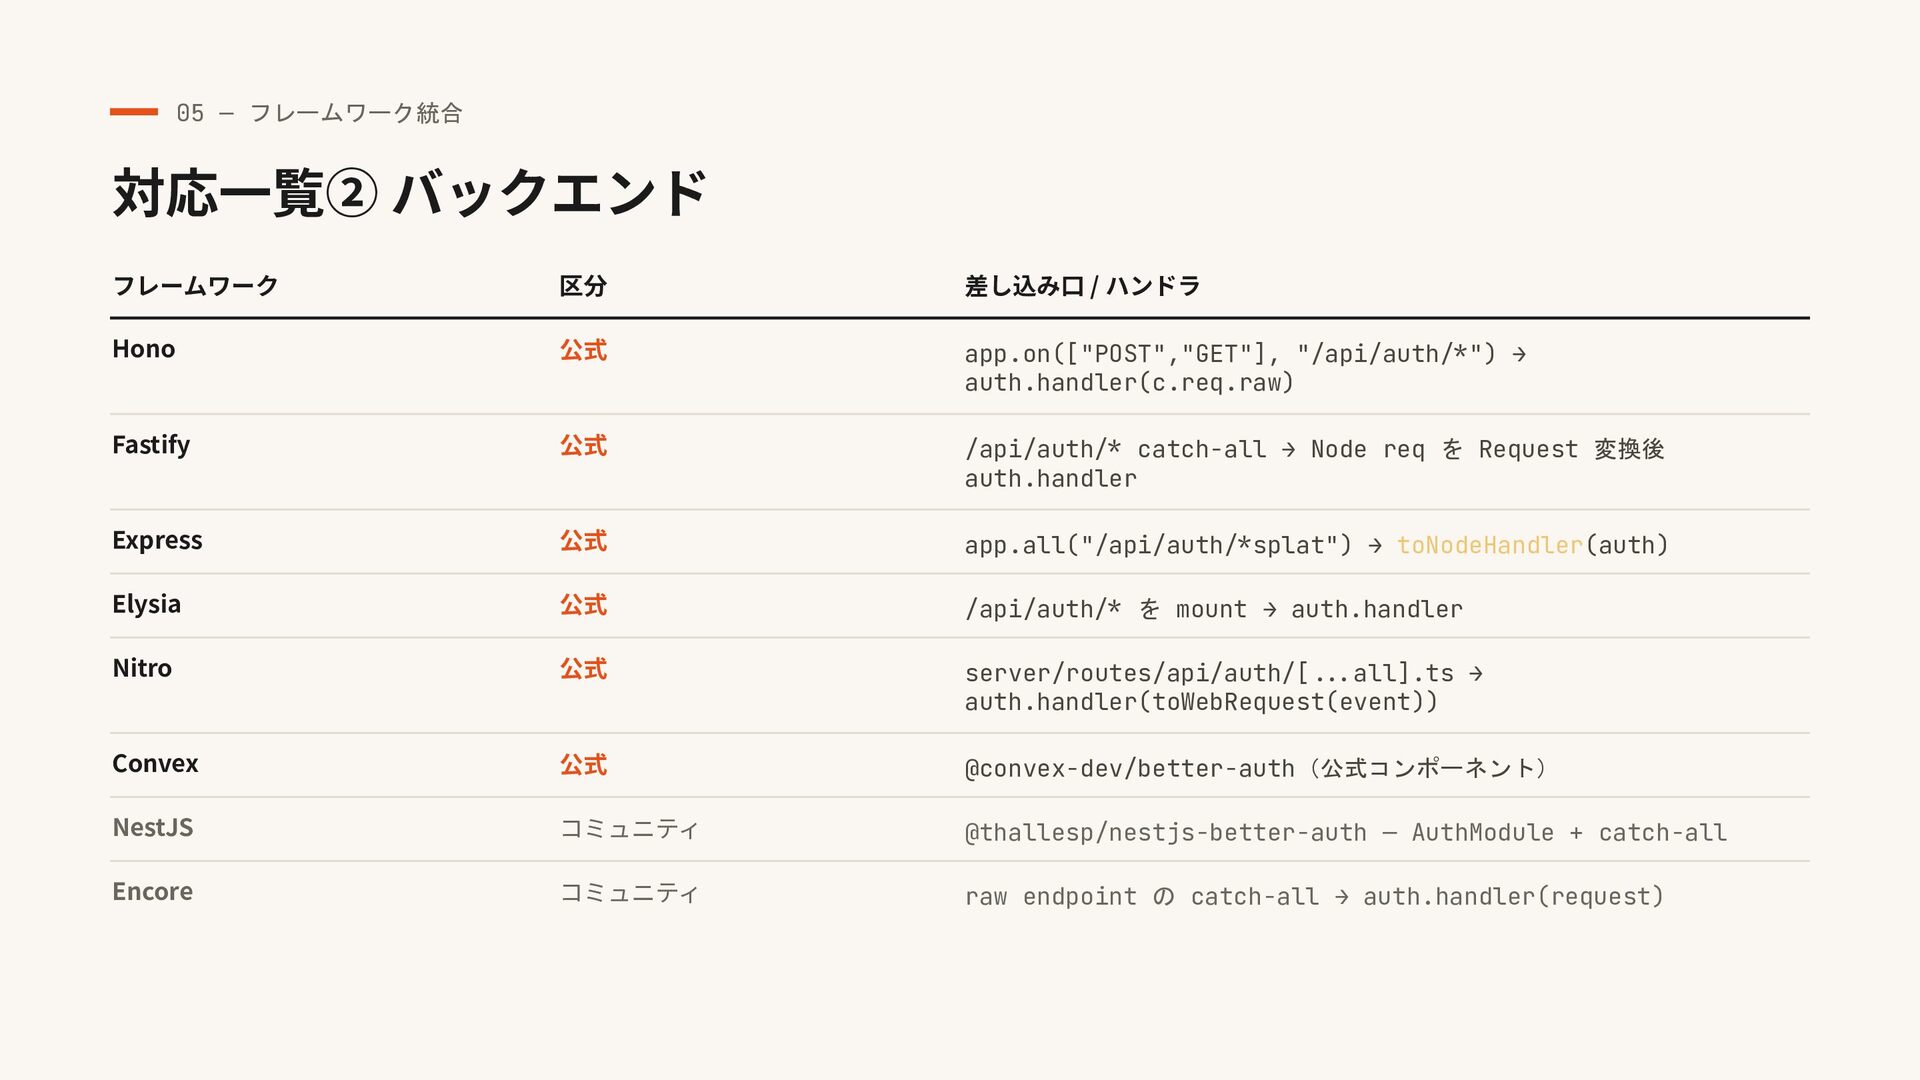The height and width of the screenshot is (1080, 1920).
Task: Click the 差し込み口 / ハンドラ column header
Action: pyautogui.click(x=1082, y=286)
